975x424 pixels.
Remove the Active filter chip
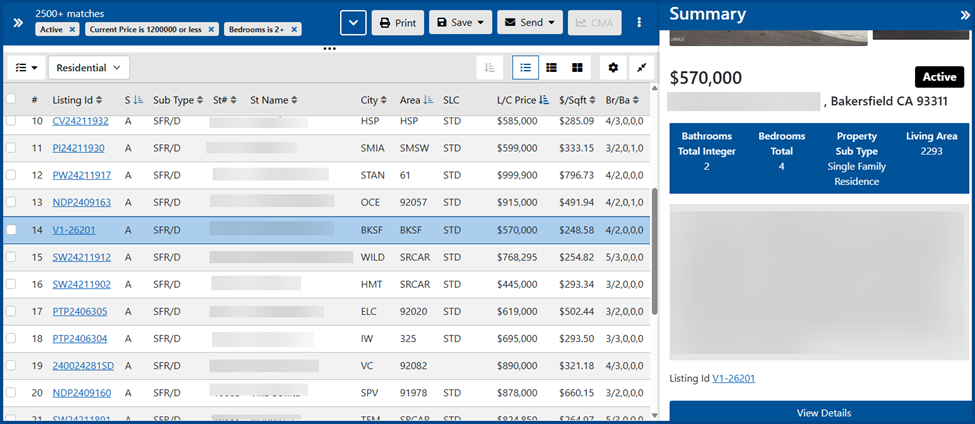click(x=72, y=29)
